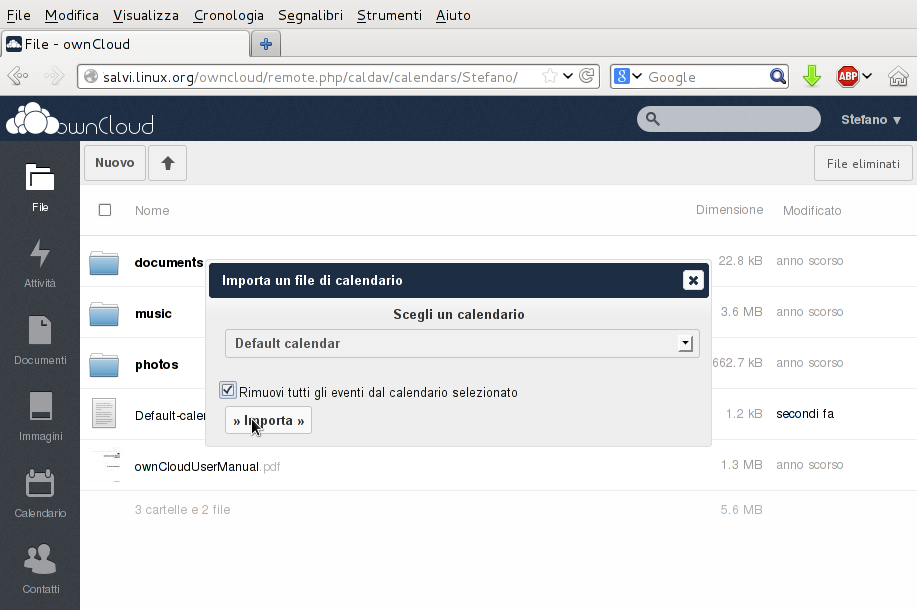Open the Cronologia menu

tap(229, 15)
